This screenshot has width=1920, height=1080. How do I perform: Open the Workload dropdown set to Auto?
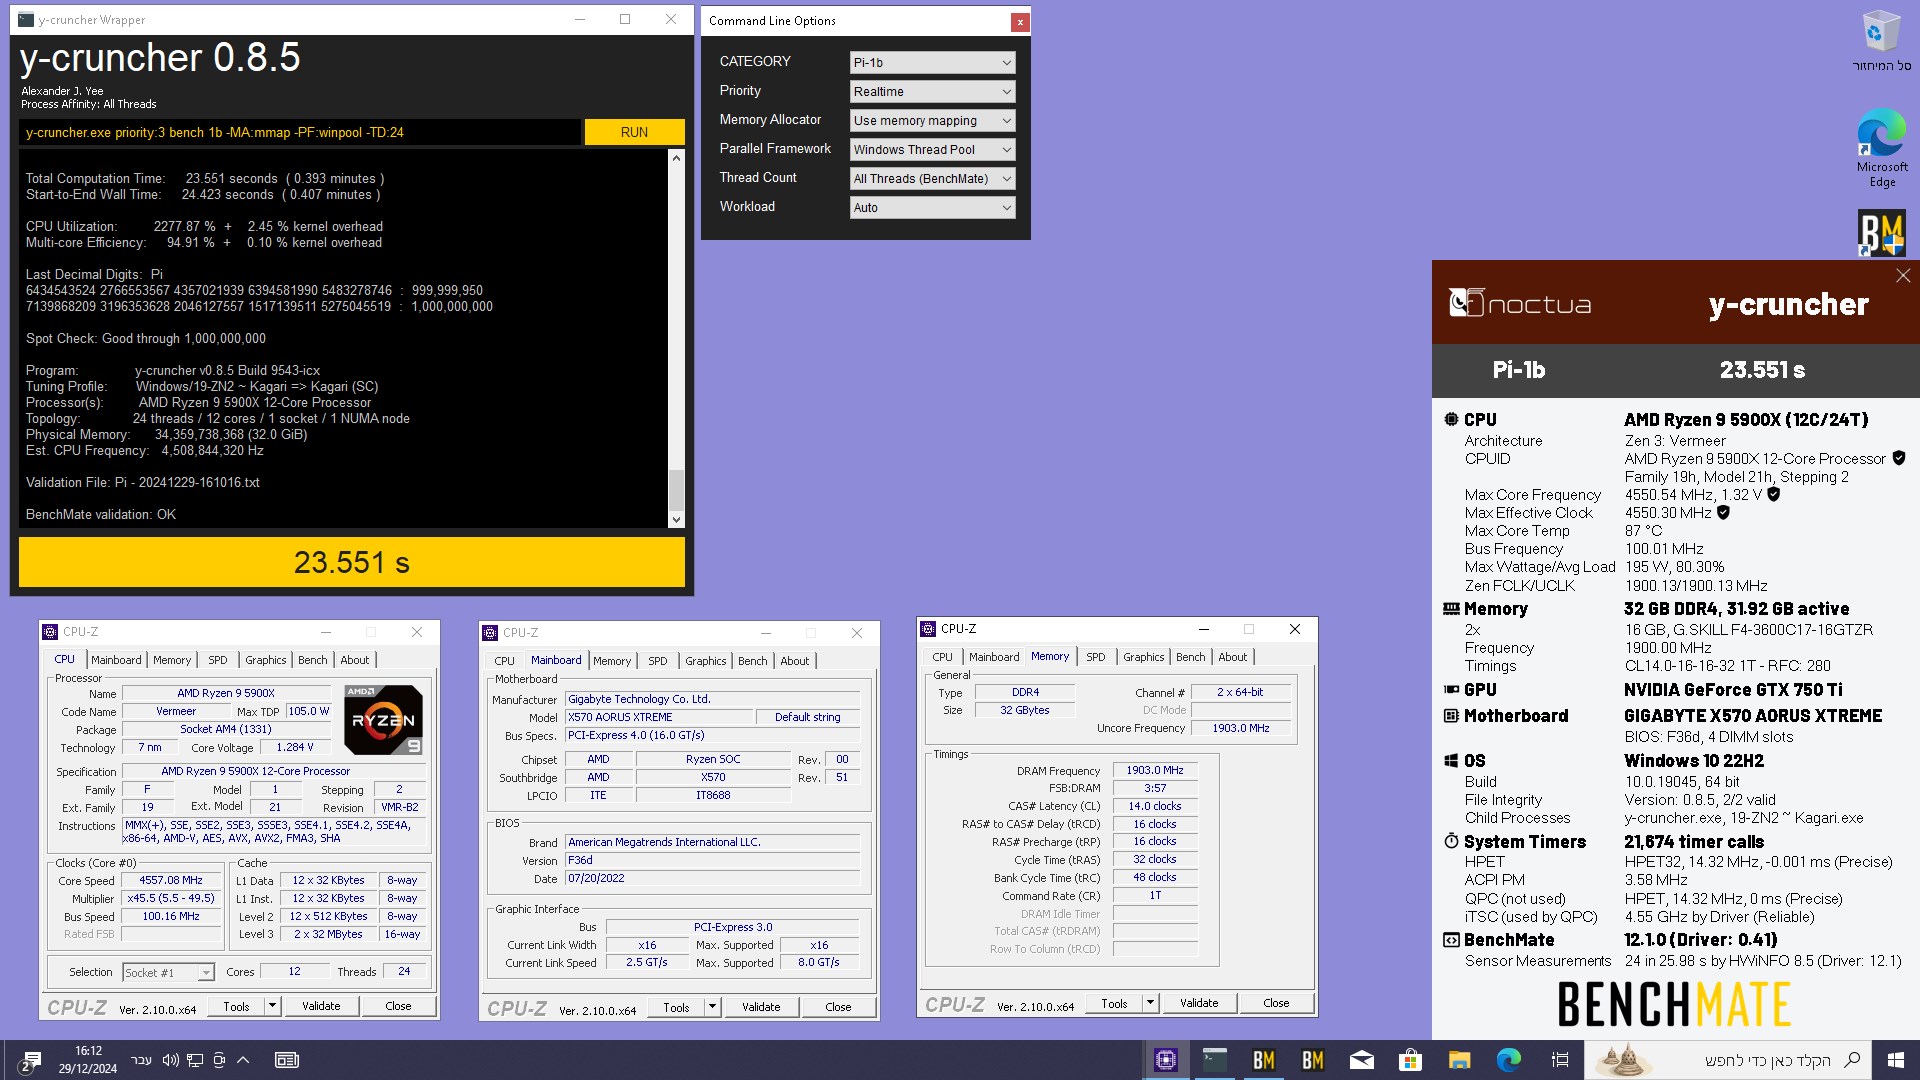pos(932,207)
